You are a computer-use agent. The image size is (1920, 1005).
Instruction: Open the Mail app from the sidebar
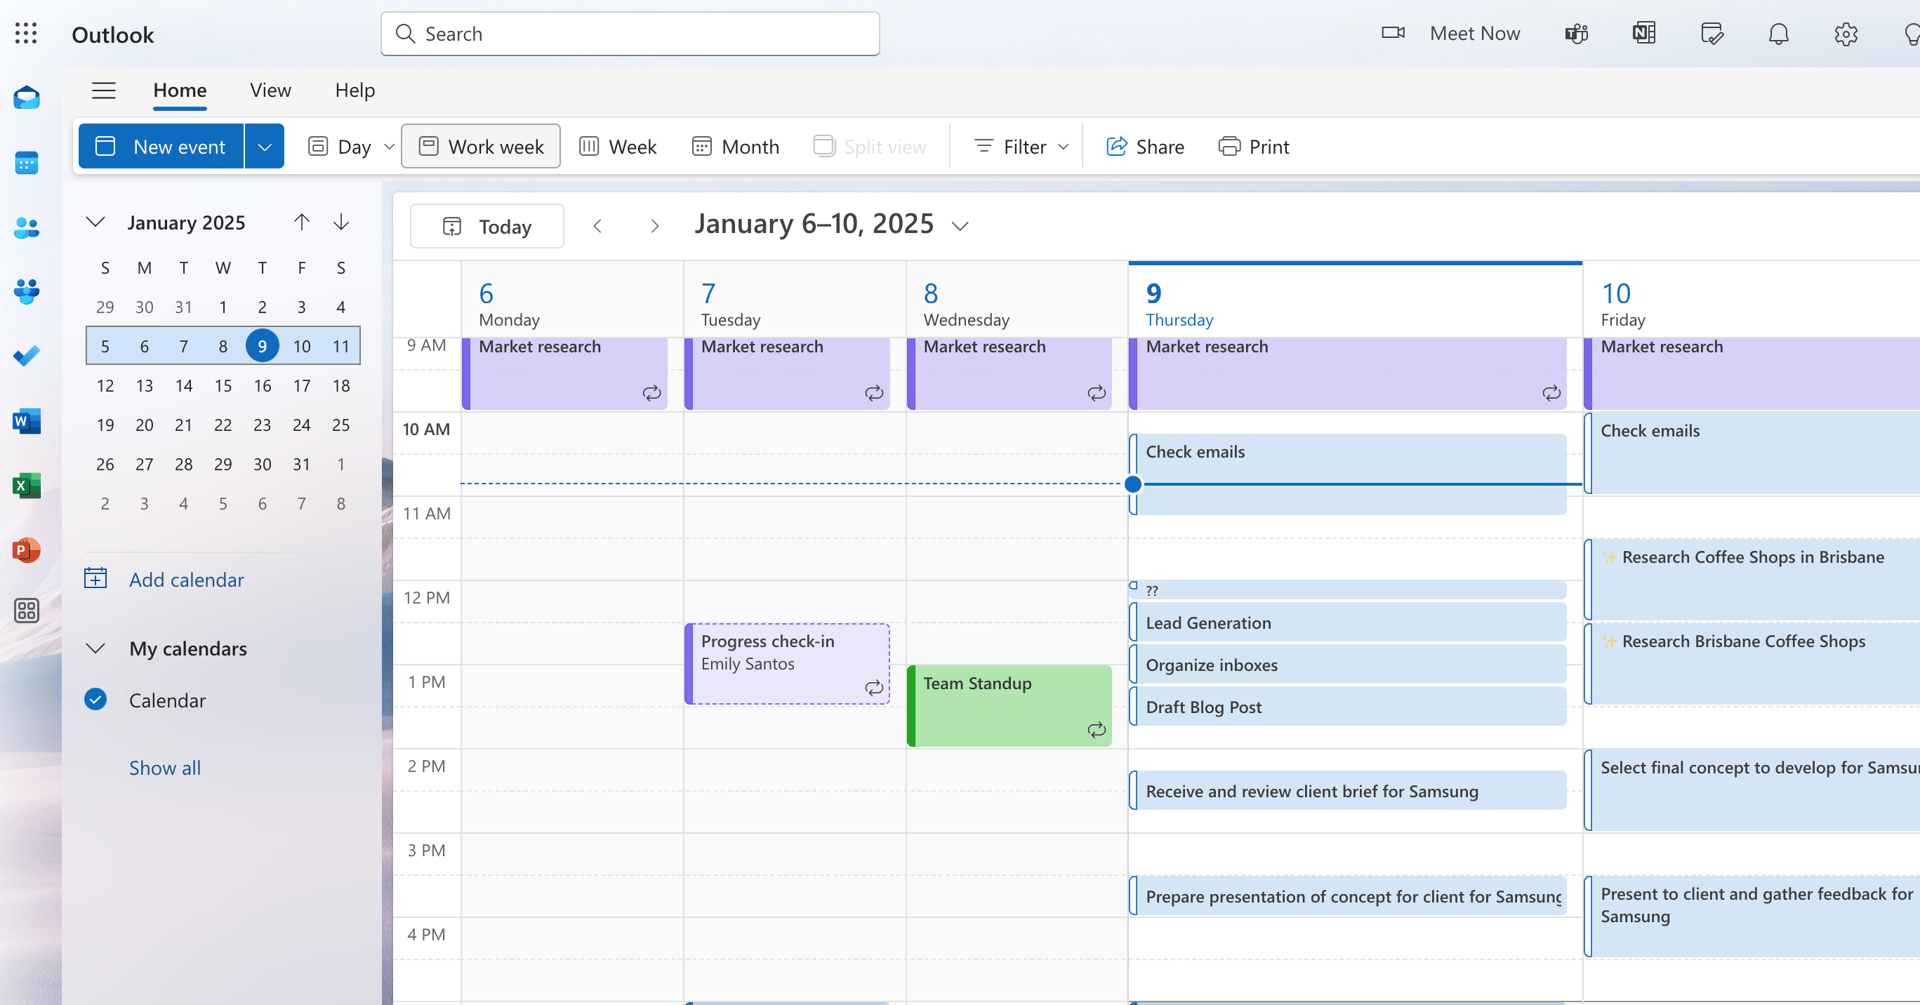point(26,97)
